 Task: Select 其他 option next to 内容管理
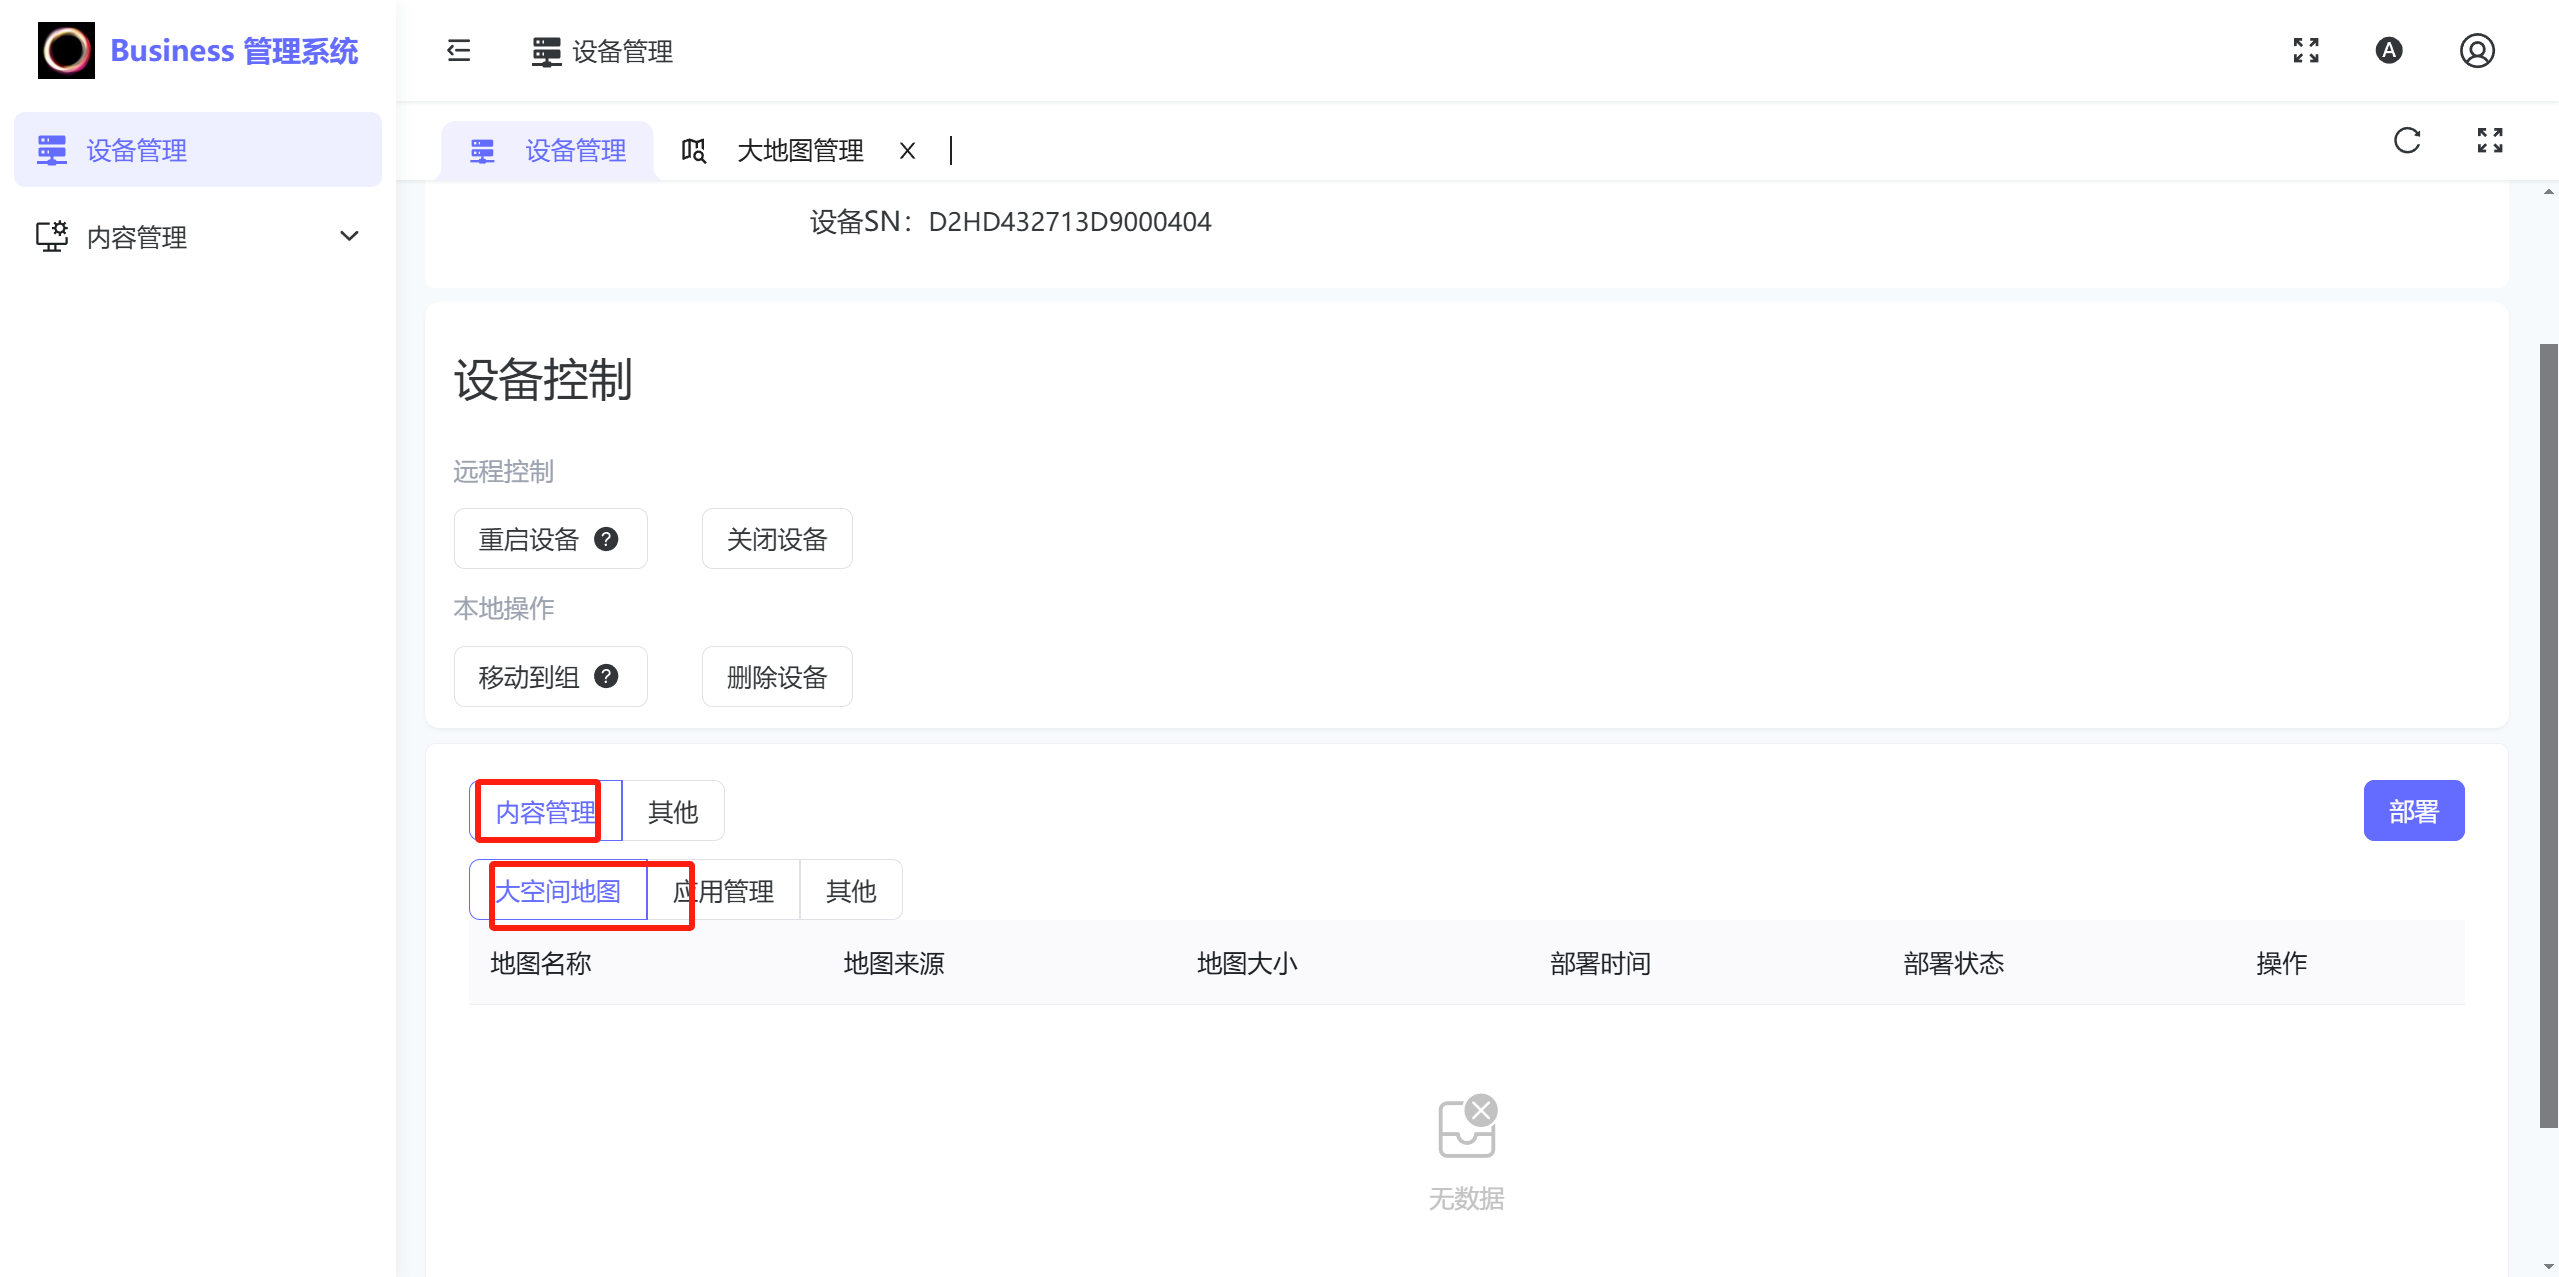673,811
